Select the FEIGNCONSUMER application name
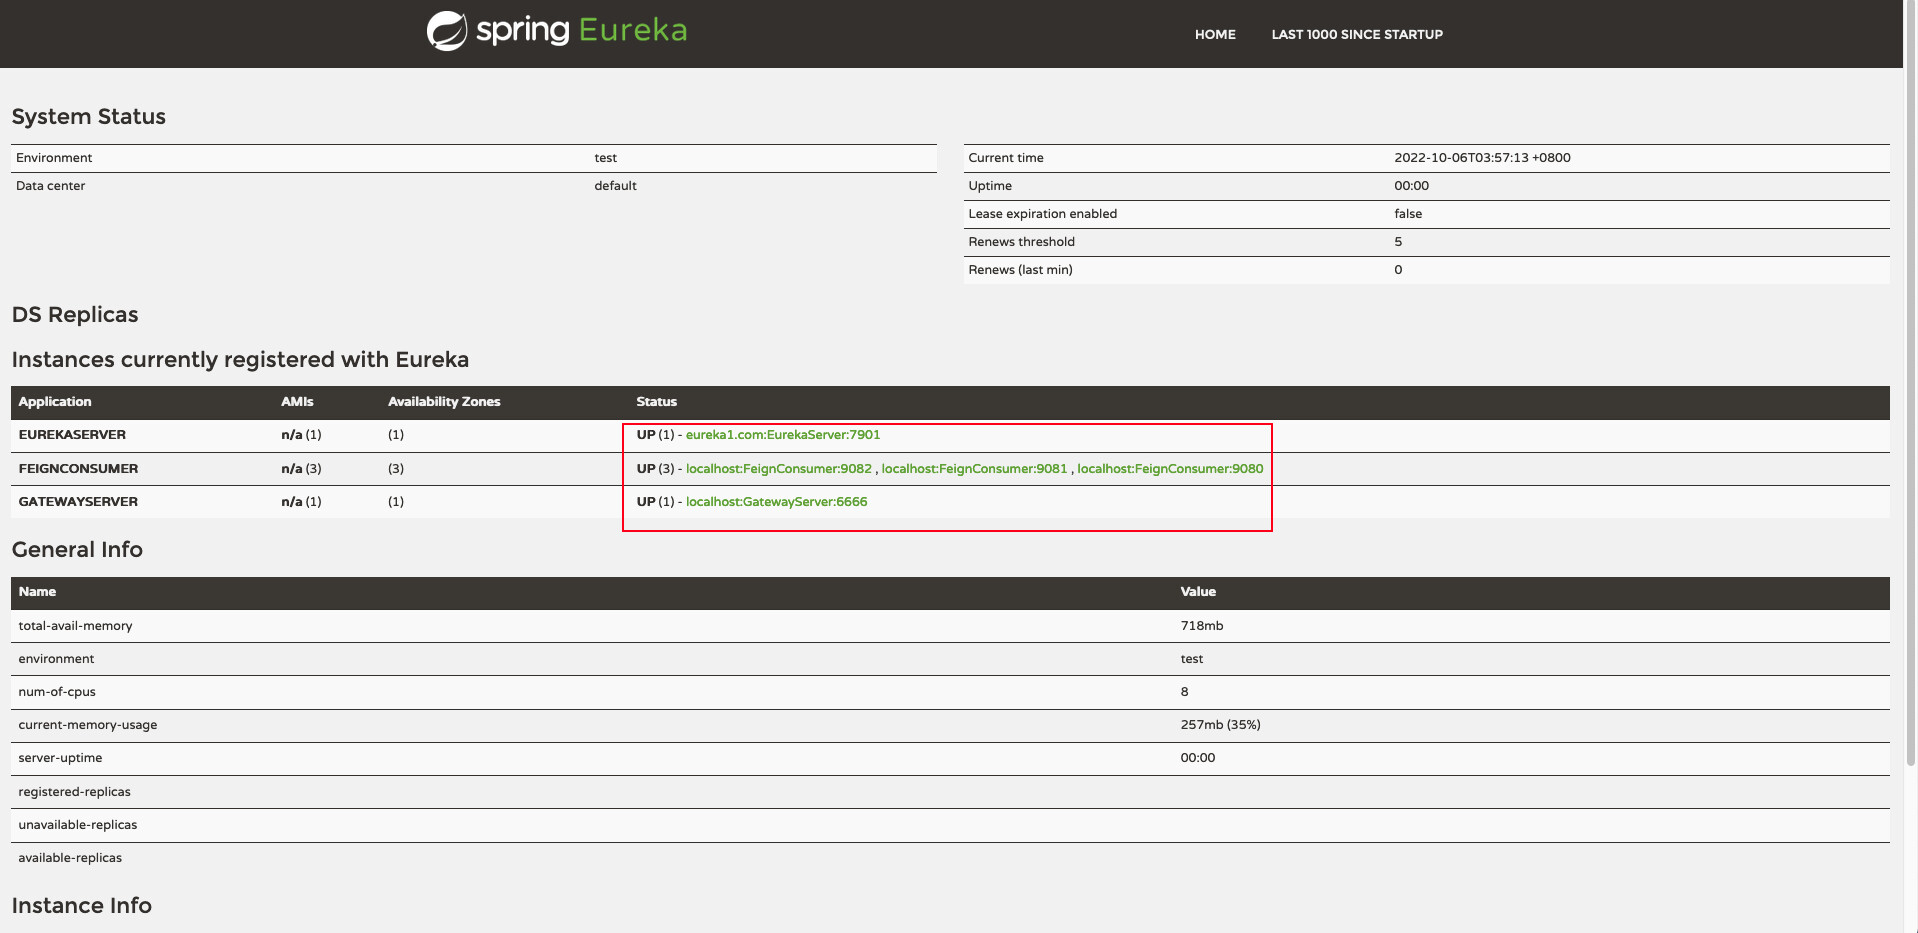The width and height of the screenshot is (1918, 933). point(78,469)
